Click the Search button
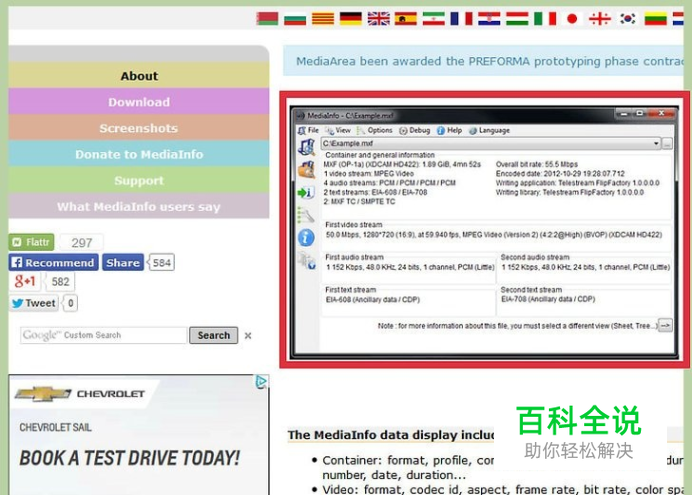The image size is (692, 495). pyautogui.click(x=214, y=335)
